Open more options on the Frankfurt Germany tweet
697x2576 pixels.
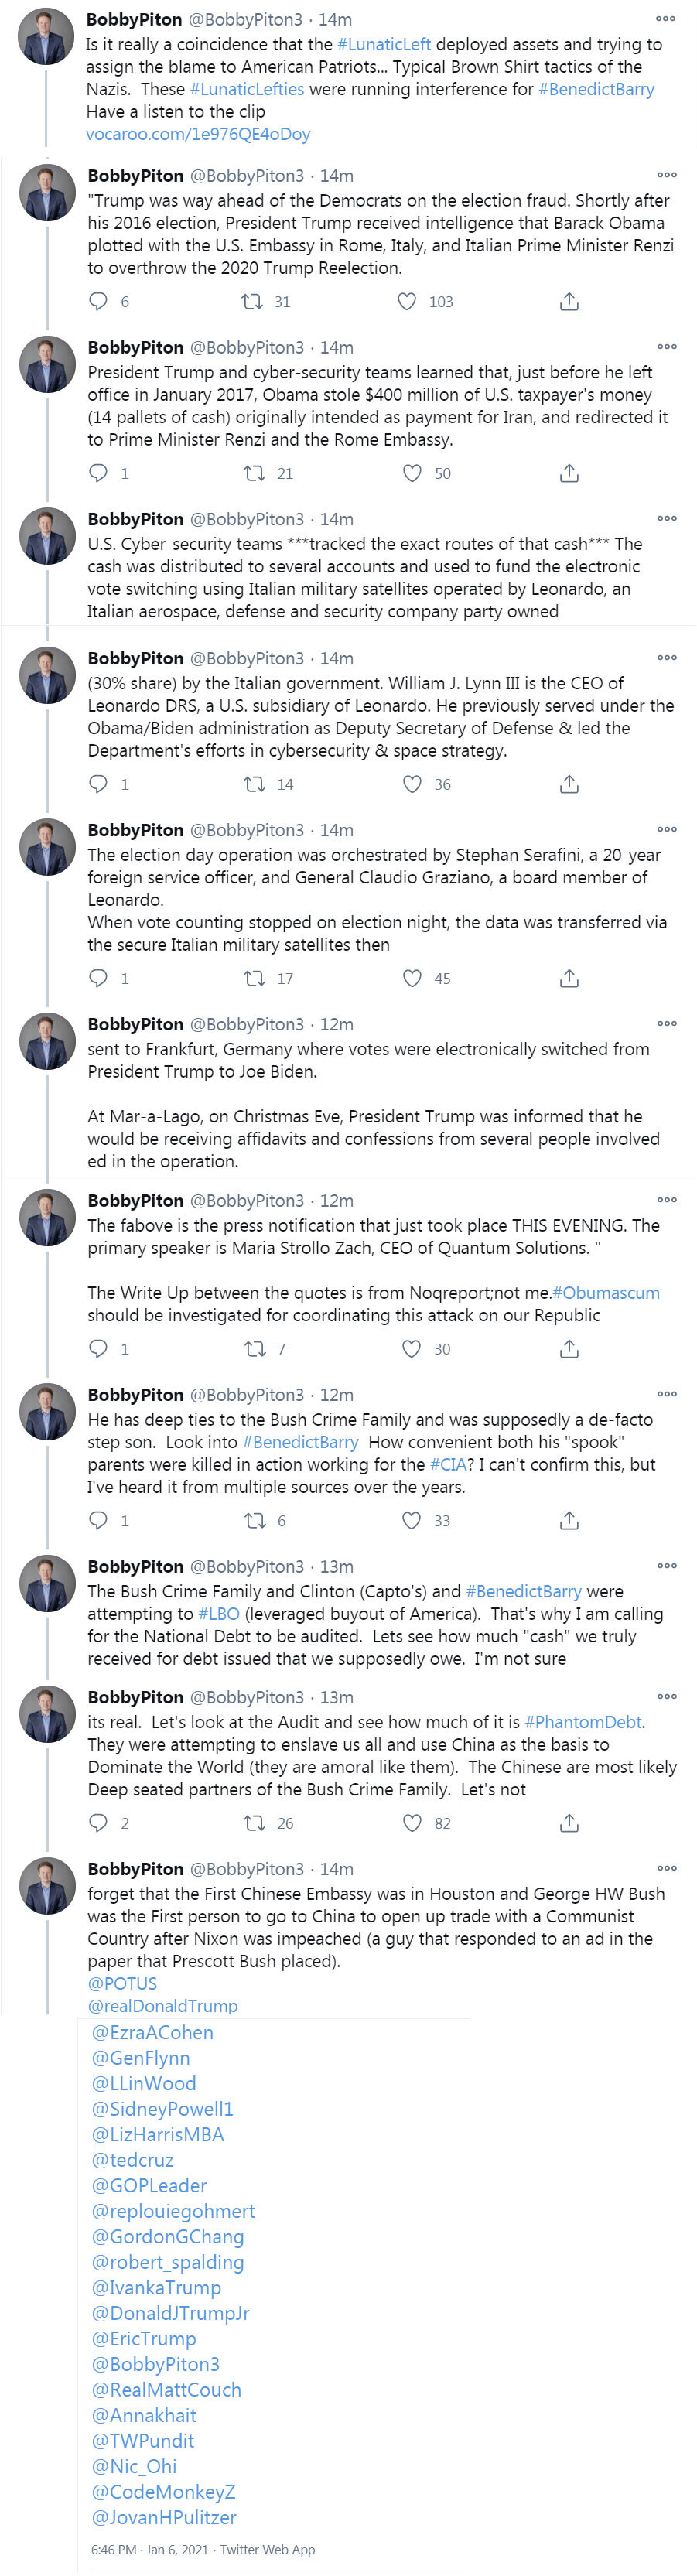[x=667, y=1024]
